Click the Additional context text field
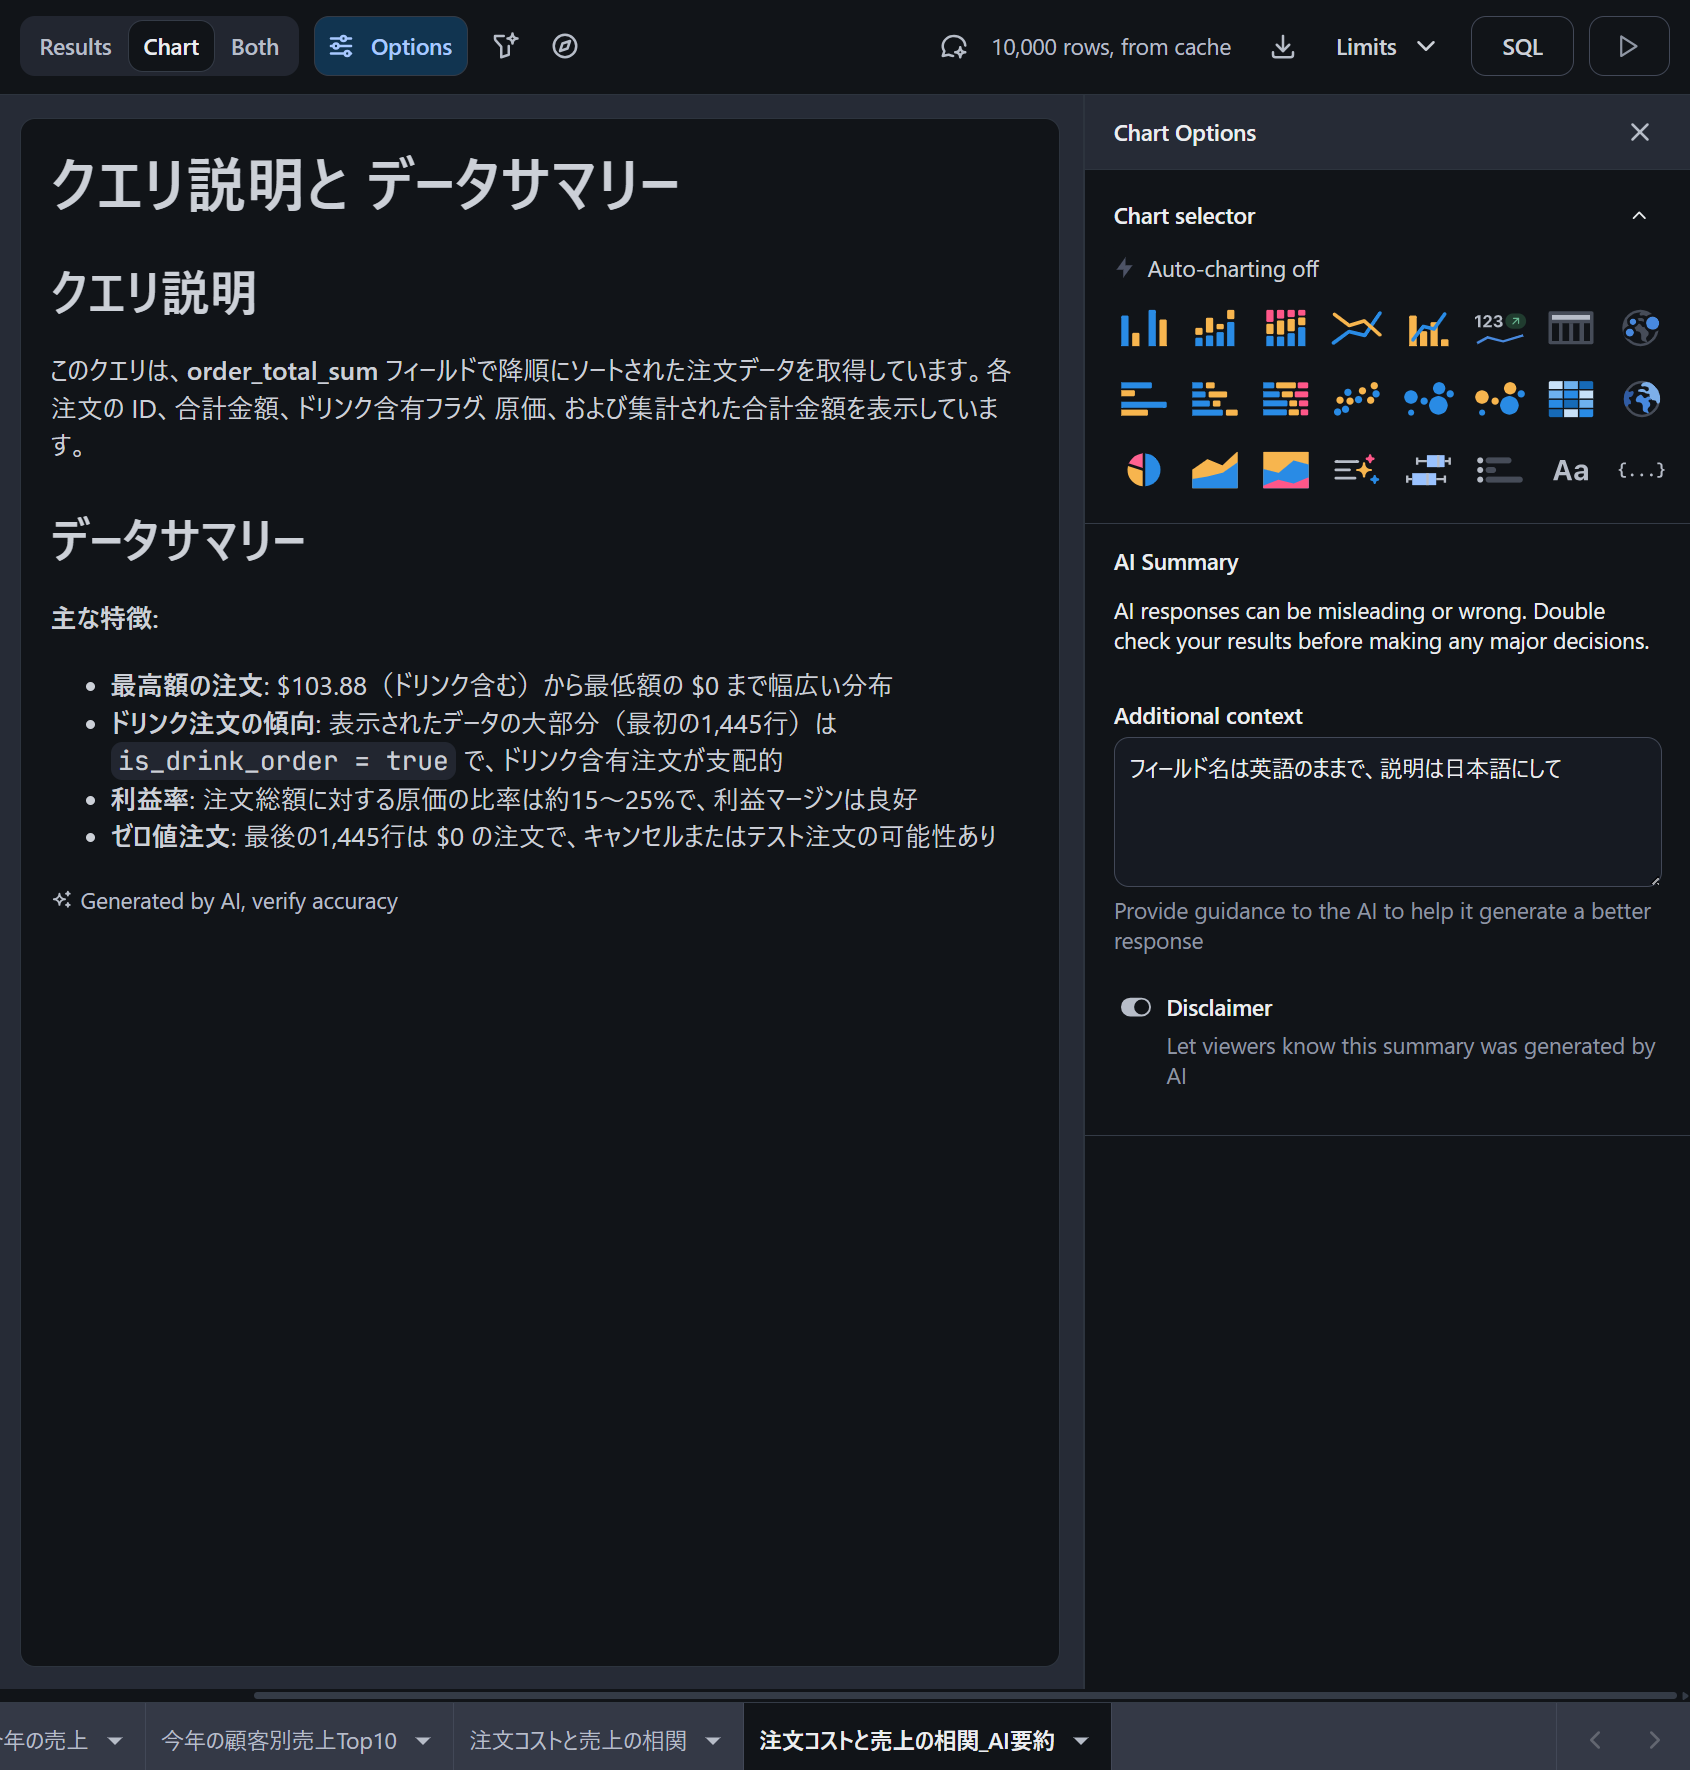Screen dimensions: 1690x1770 pyautogui.click(x=1387, y=811)
